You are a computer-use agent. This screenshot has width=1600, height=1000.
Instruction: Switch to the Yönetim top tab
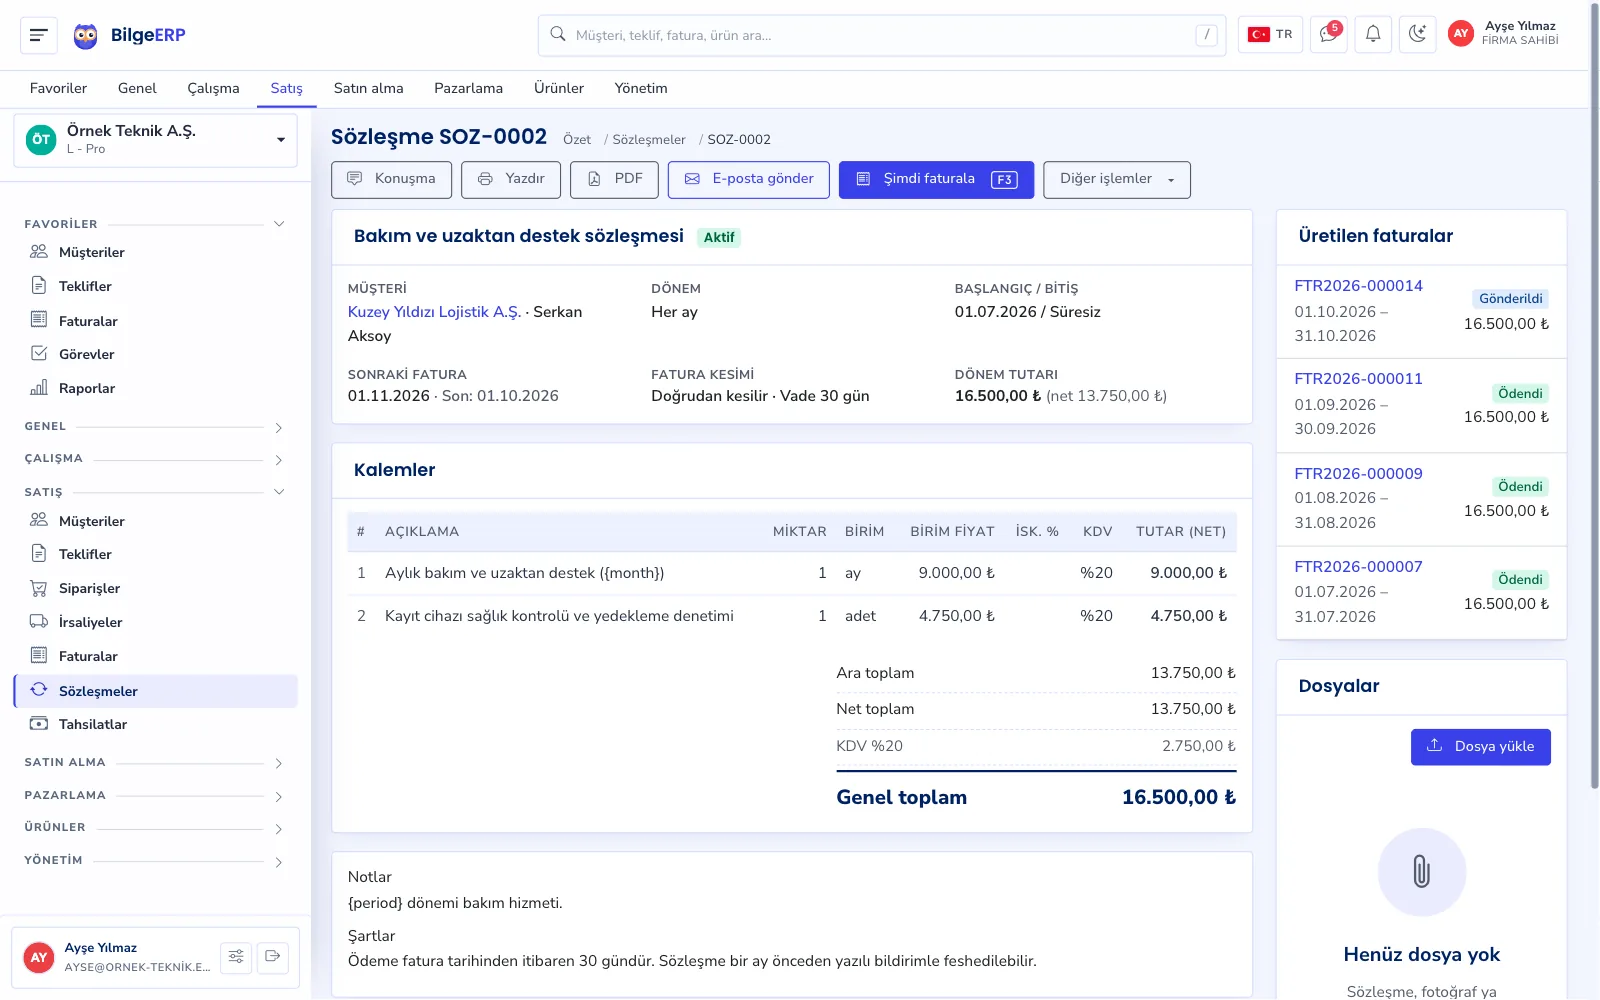(x=641, y=88)
